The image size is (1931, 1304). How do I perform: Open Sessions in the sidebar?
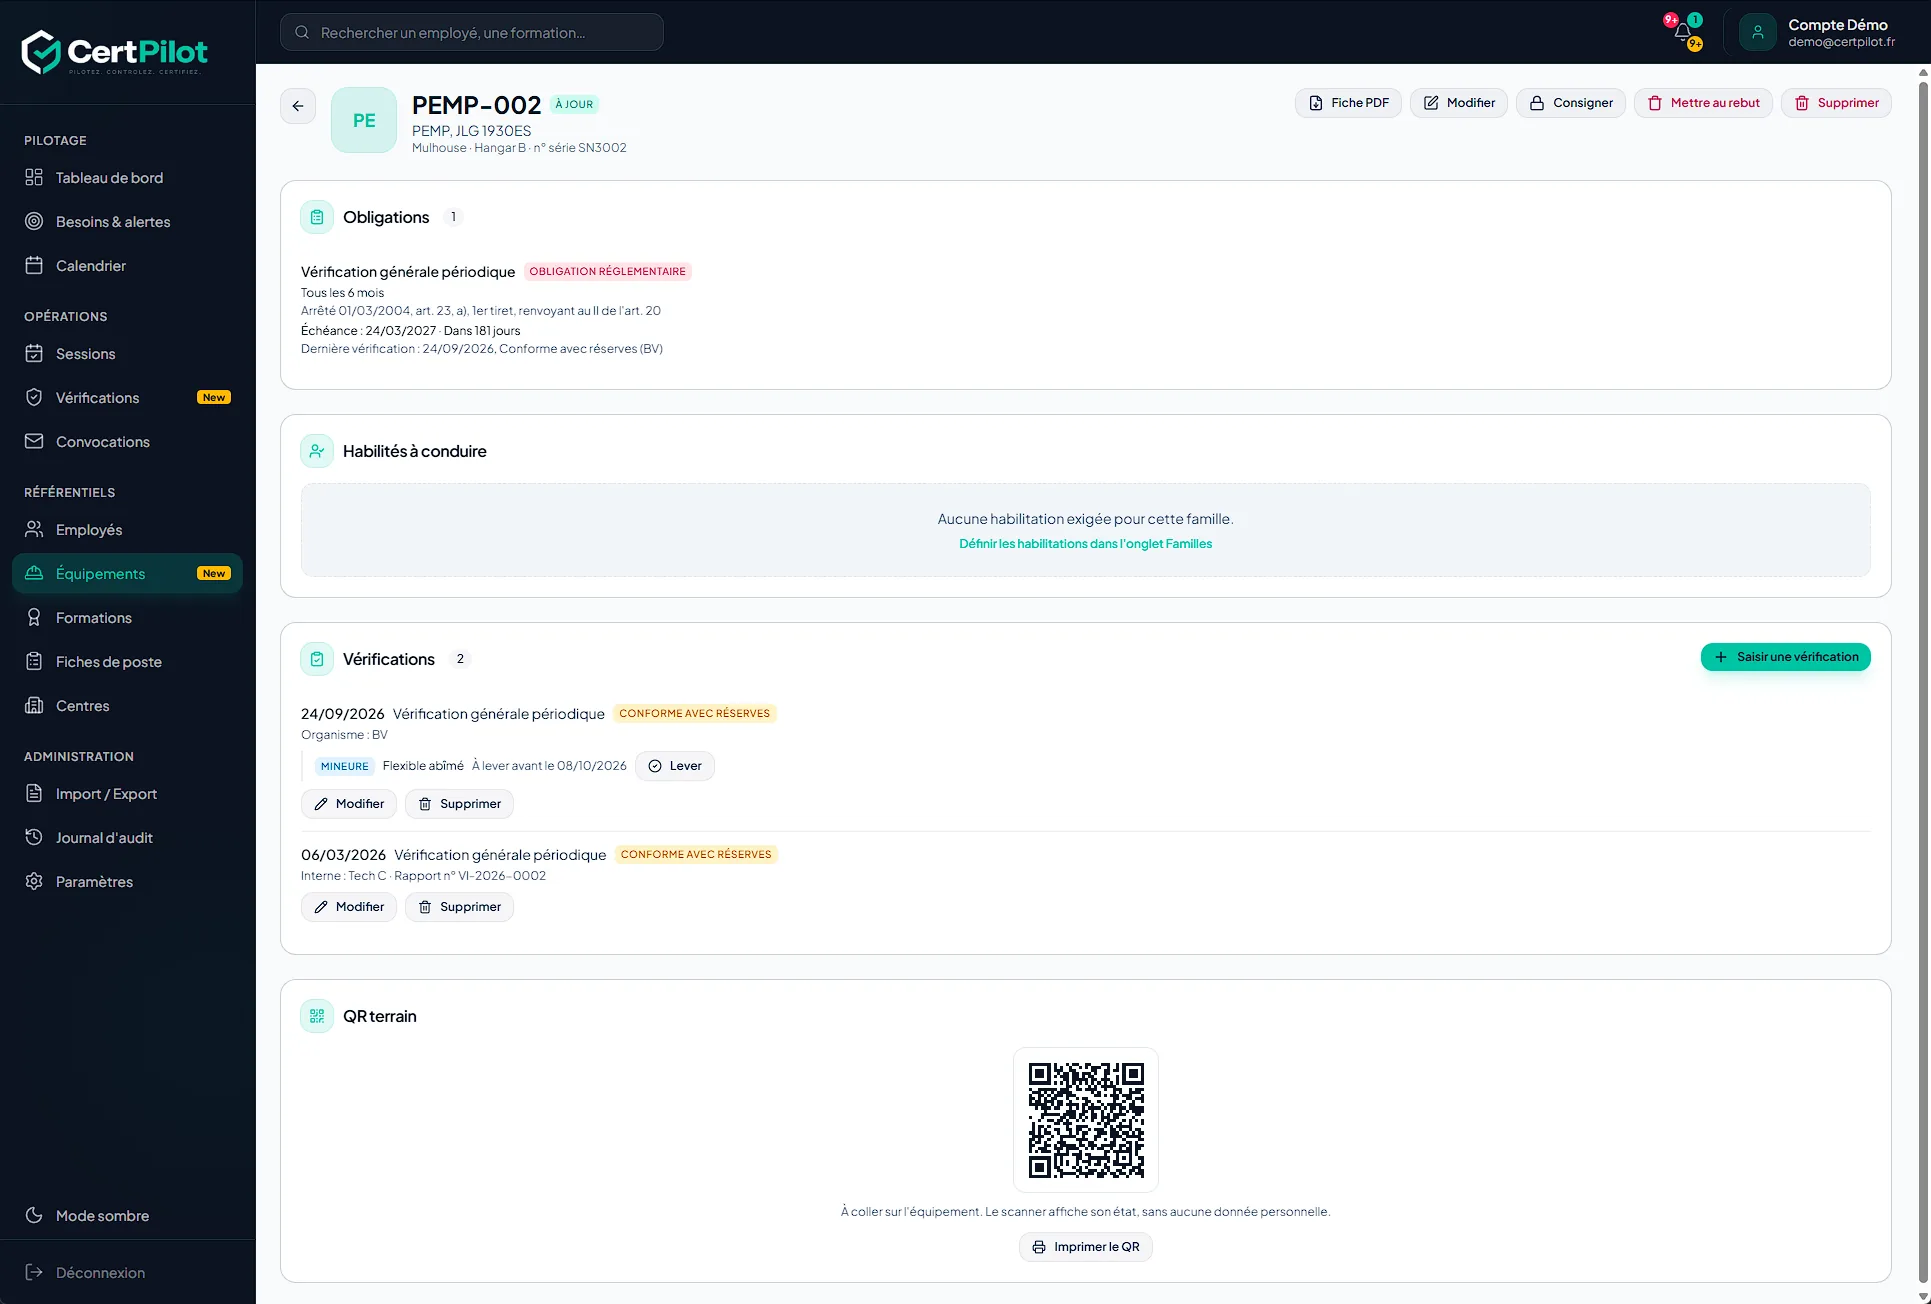(128, 354)
